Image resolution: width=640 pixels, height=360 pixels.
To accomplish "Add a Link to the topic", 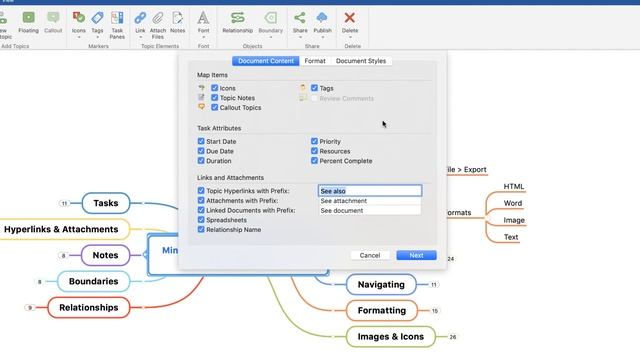I will pos(140,22).
